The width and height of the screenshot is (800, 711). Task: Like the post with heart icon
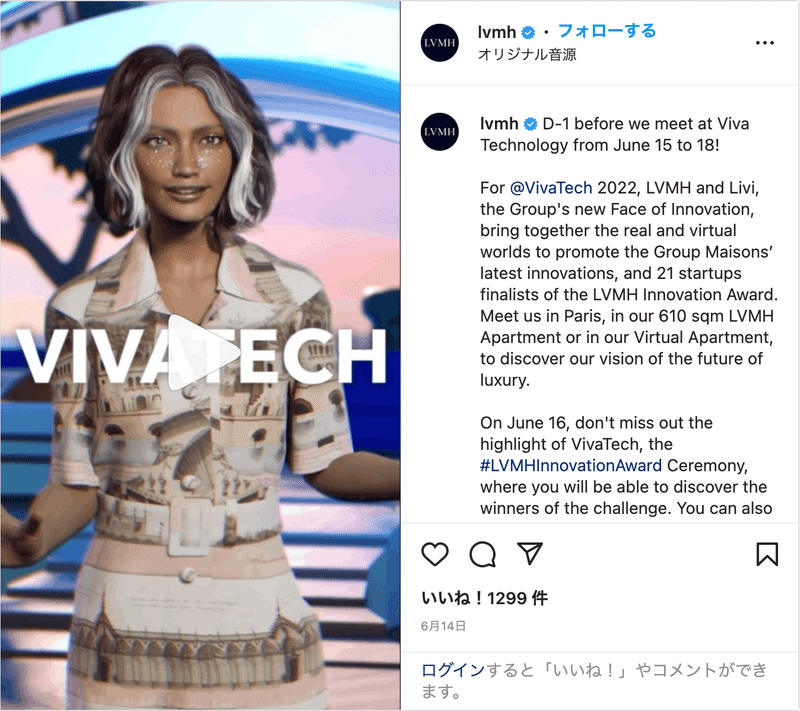coord(435,554)
